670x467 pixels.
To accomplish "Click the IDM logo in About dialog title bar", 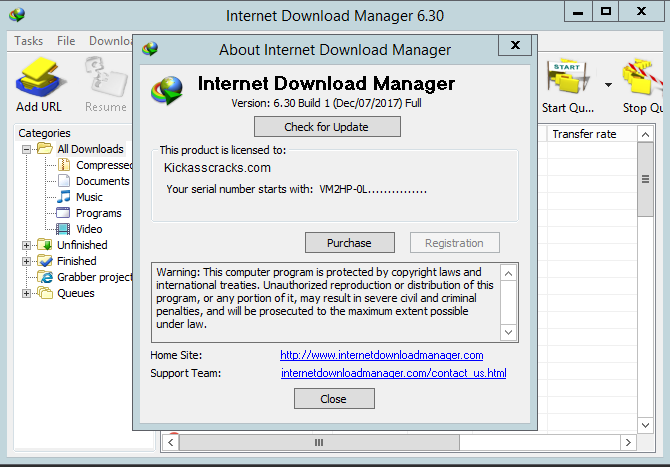I will point(150,49).
